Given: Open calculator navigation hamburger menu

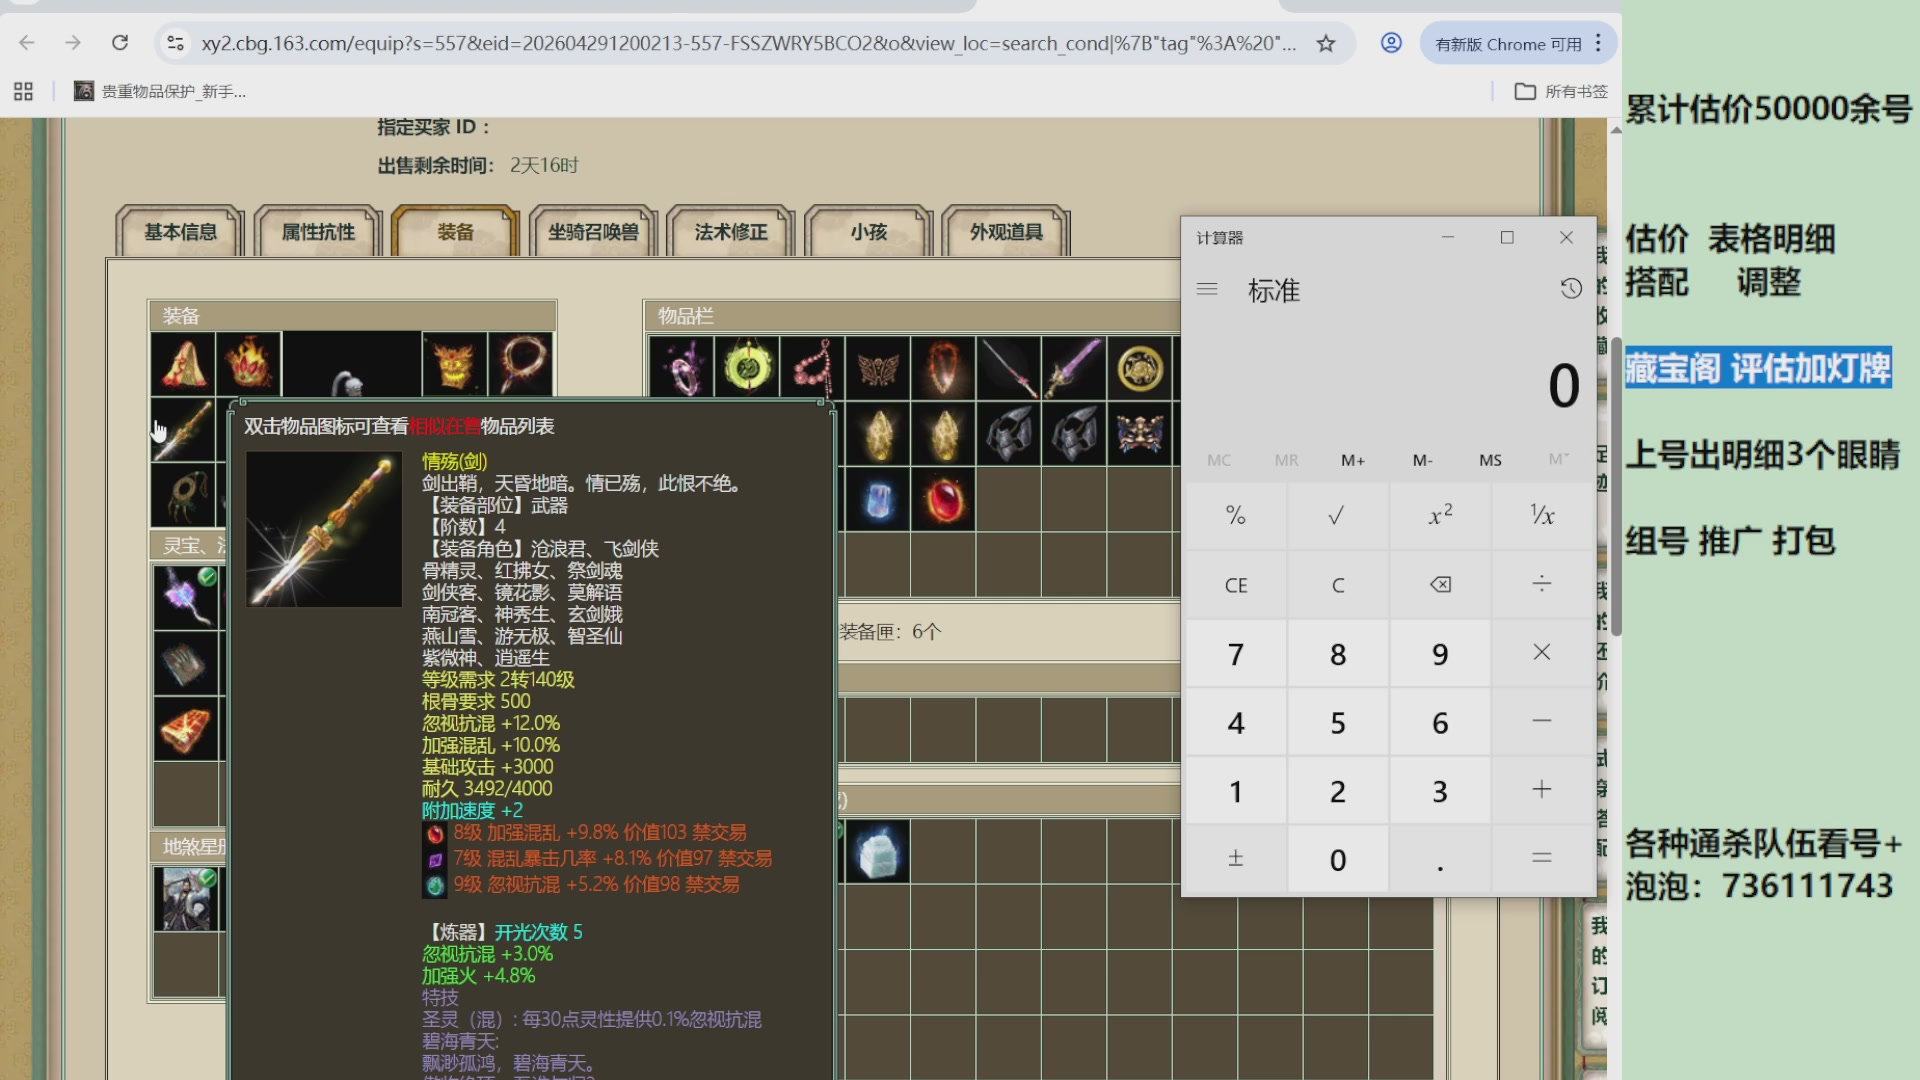Looking at the screenshot, I should 1207,290.
